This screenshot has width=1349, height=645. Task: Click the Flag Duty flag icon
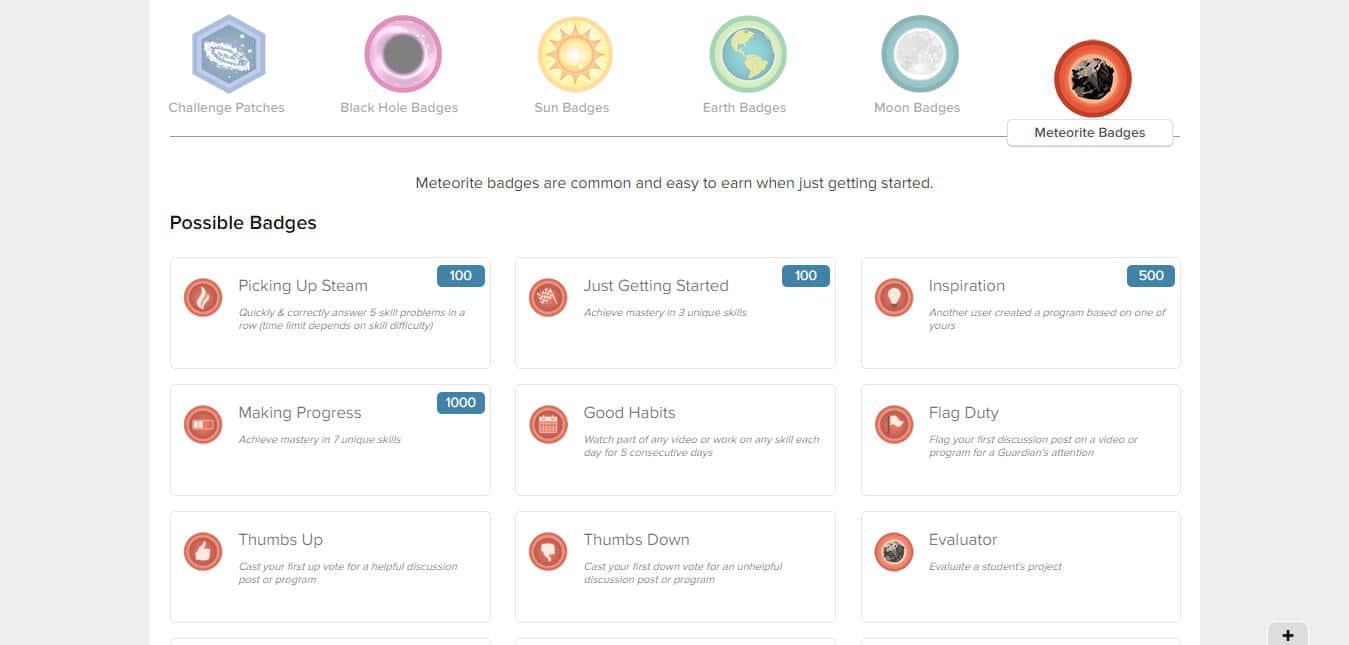coord(893,425)
